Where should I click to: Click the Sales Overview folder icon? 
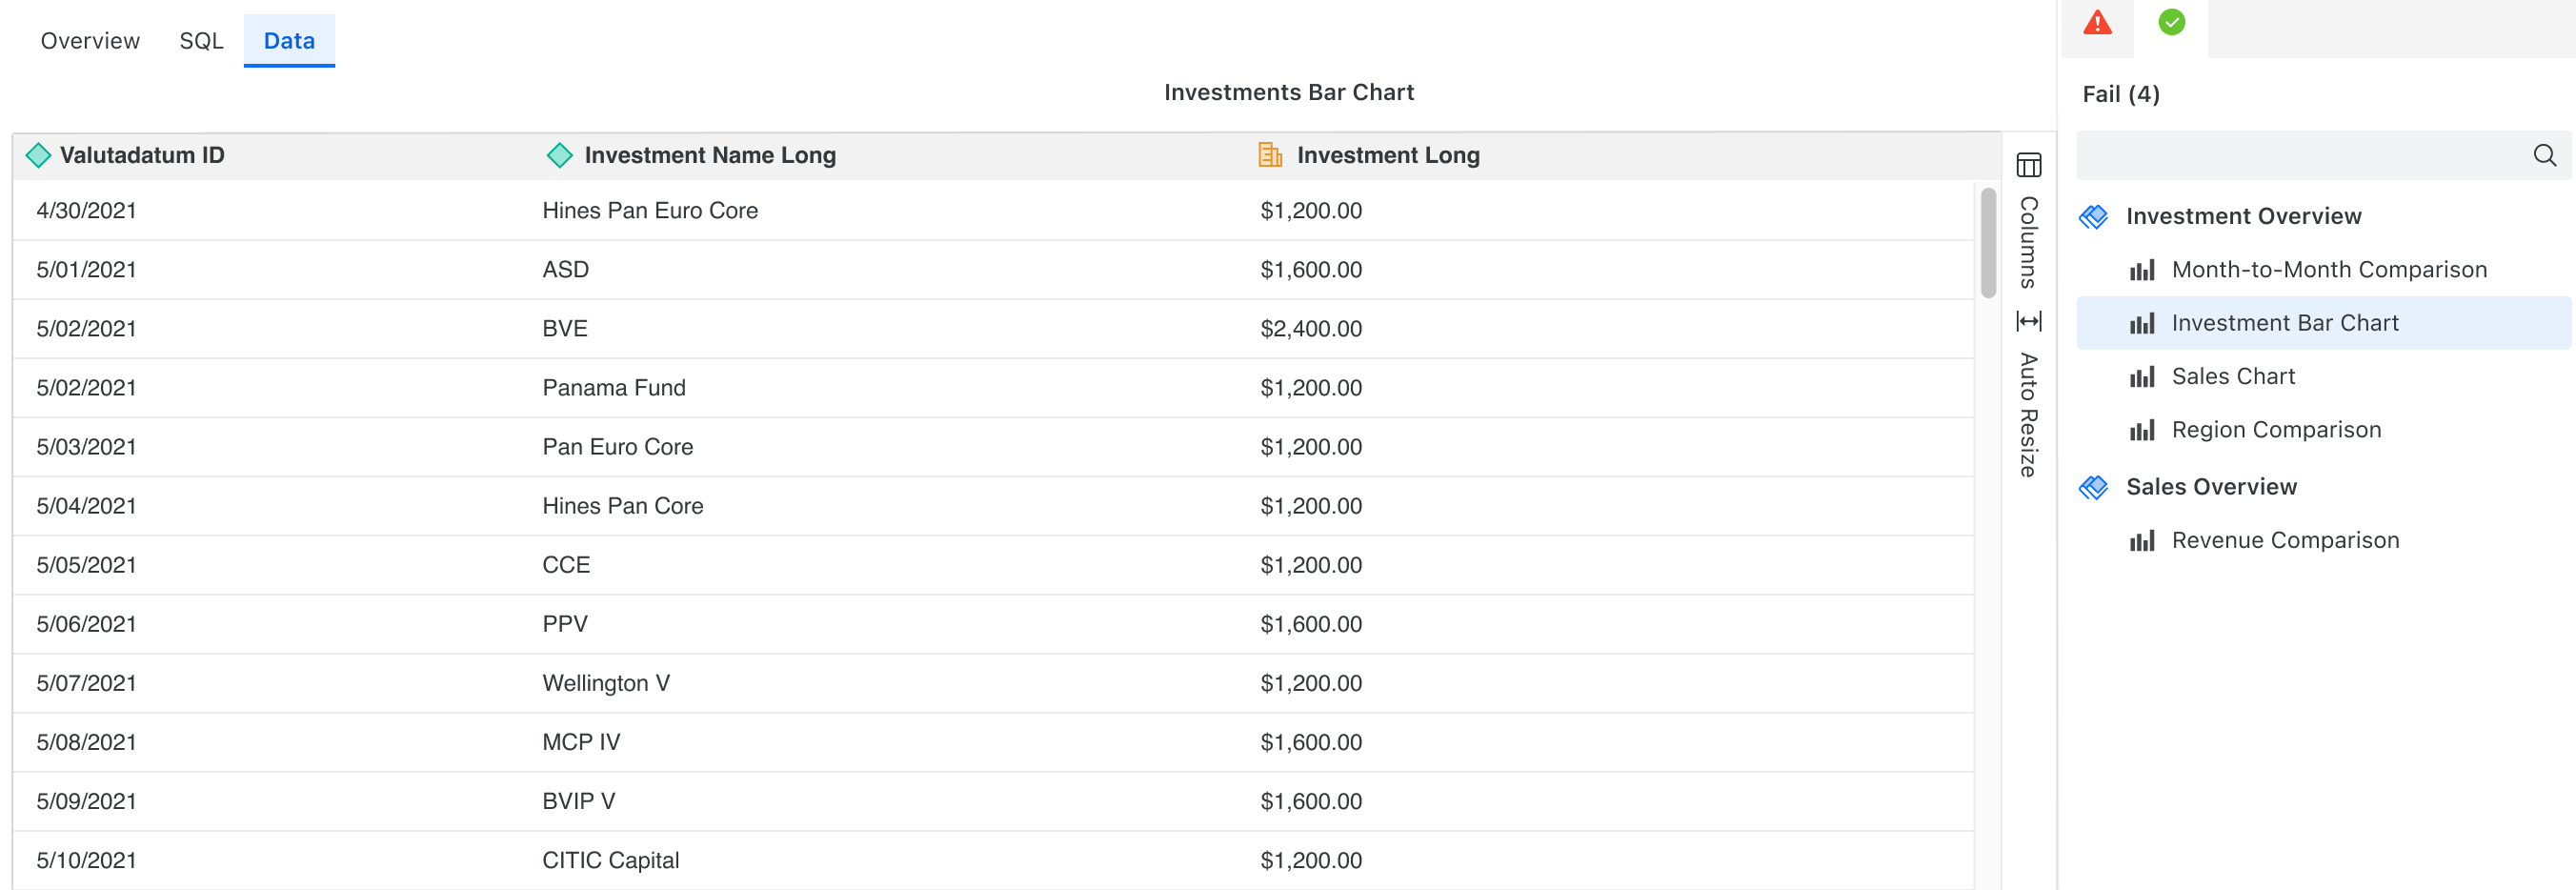2093,487
